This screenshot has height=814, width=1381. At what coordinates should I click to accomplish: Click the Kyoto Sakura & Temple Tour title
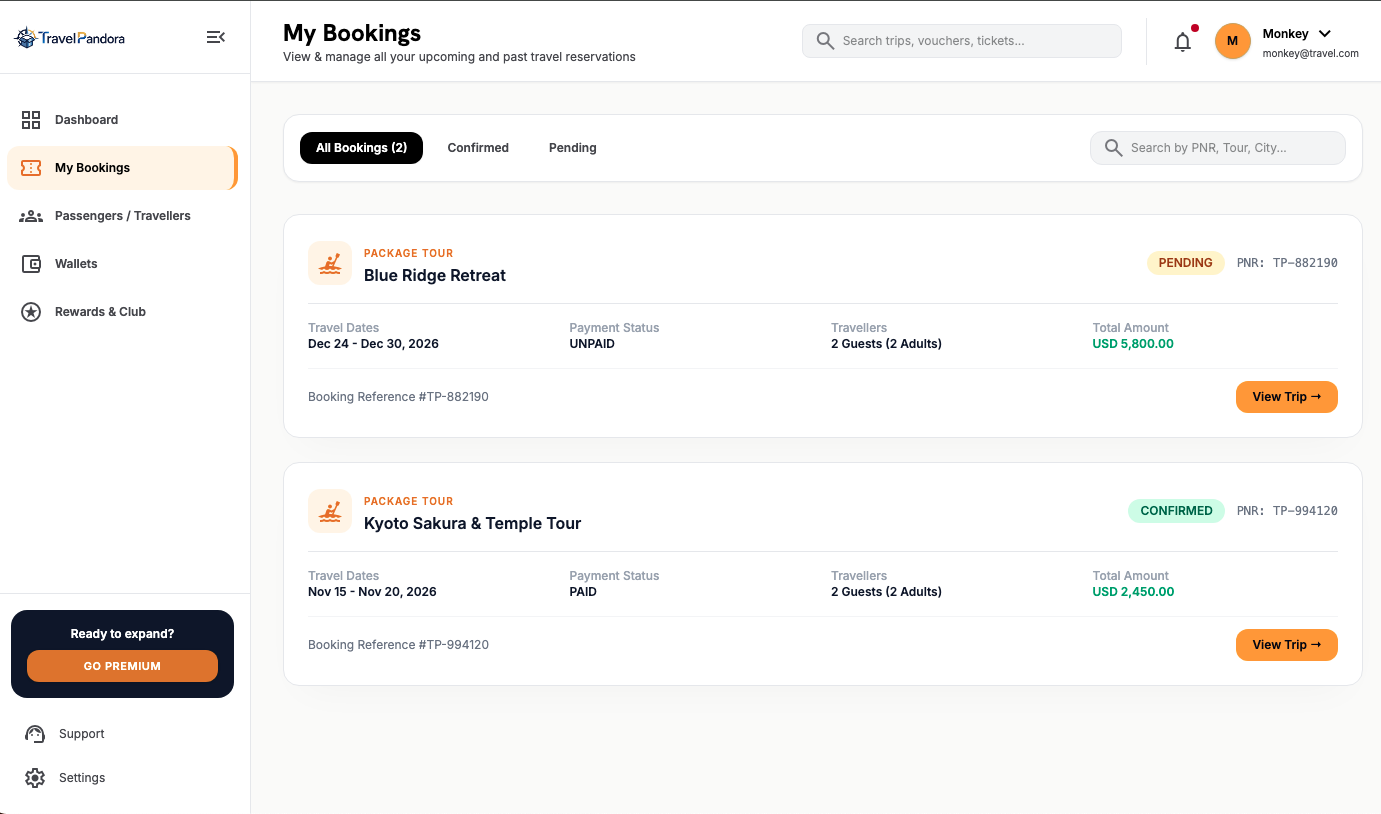(472, 524)
